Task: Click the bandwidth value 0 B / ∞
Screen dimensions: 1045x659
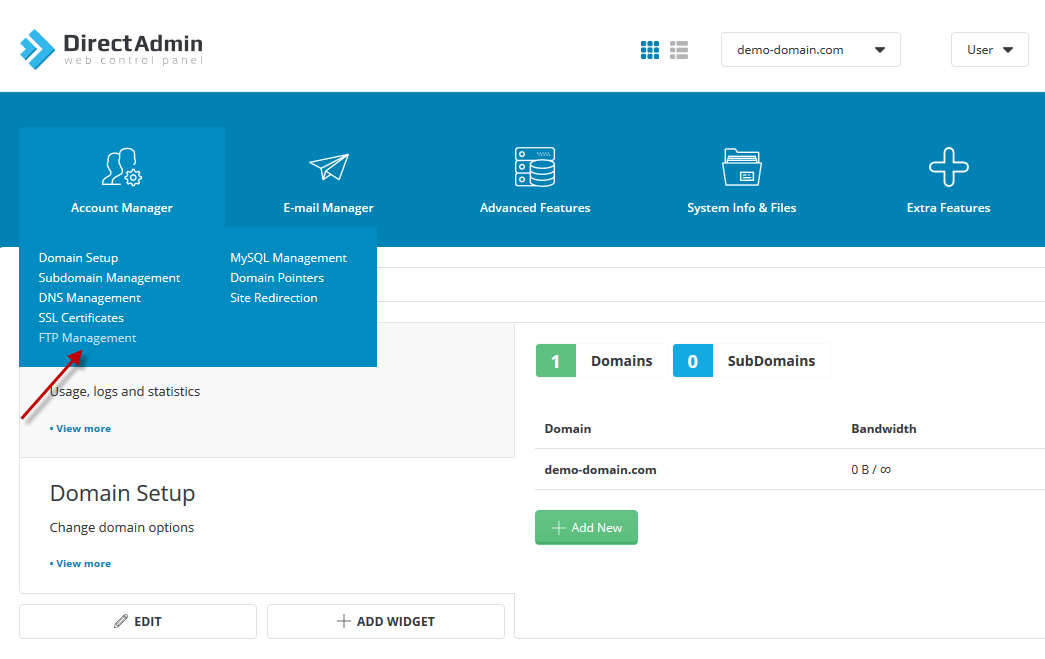Action: click(x=871, y=470)
